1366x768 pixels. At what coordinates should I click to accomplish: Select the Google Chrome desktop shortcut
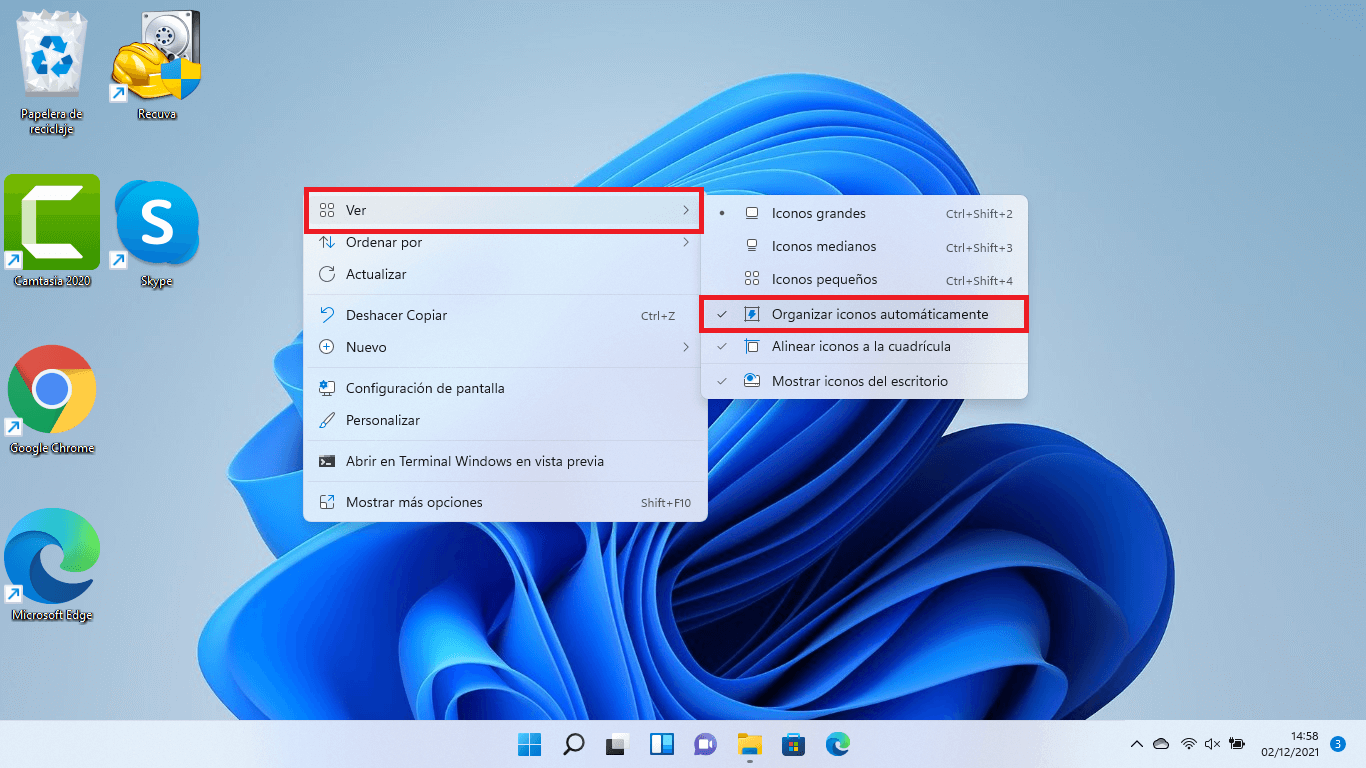52,399
